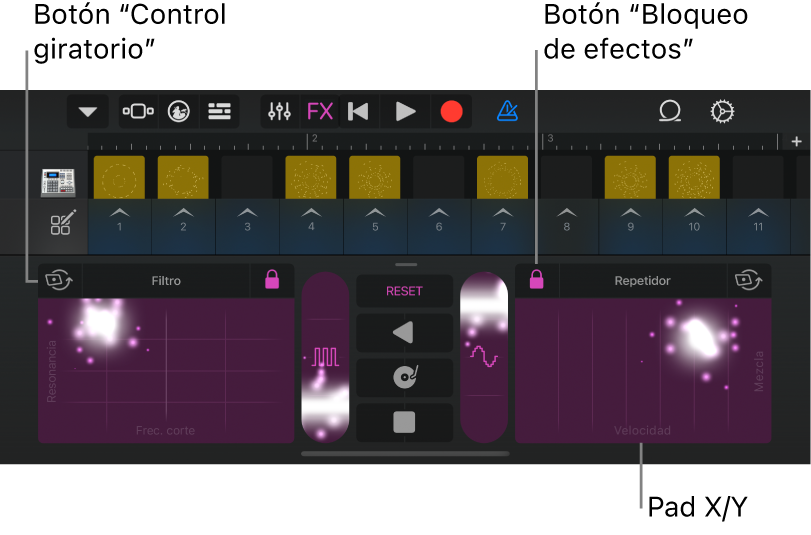Toggle the loop cell above column 4
The image size is (811, 535).
coord(311,177)
